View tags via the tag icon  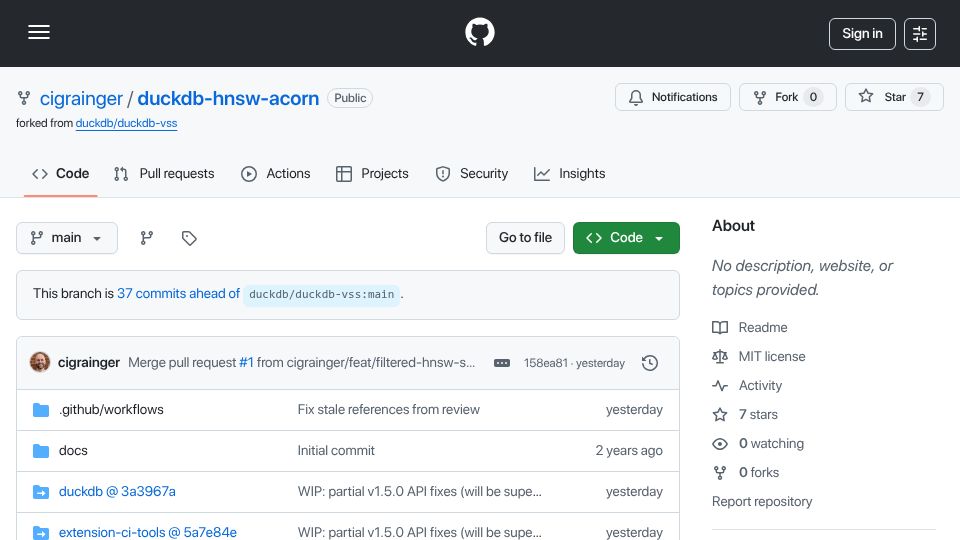coord(189,238)
